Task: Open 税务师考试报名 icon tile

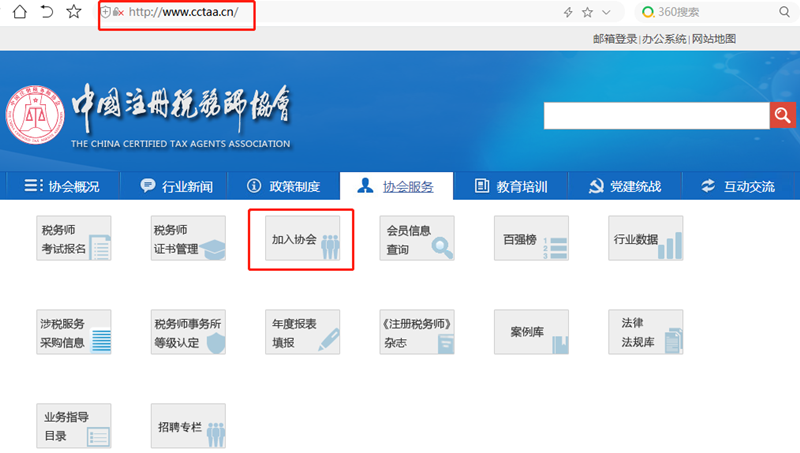Action: point(75,238)
